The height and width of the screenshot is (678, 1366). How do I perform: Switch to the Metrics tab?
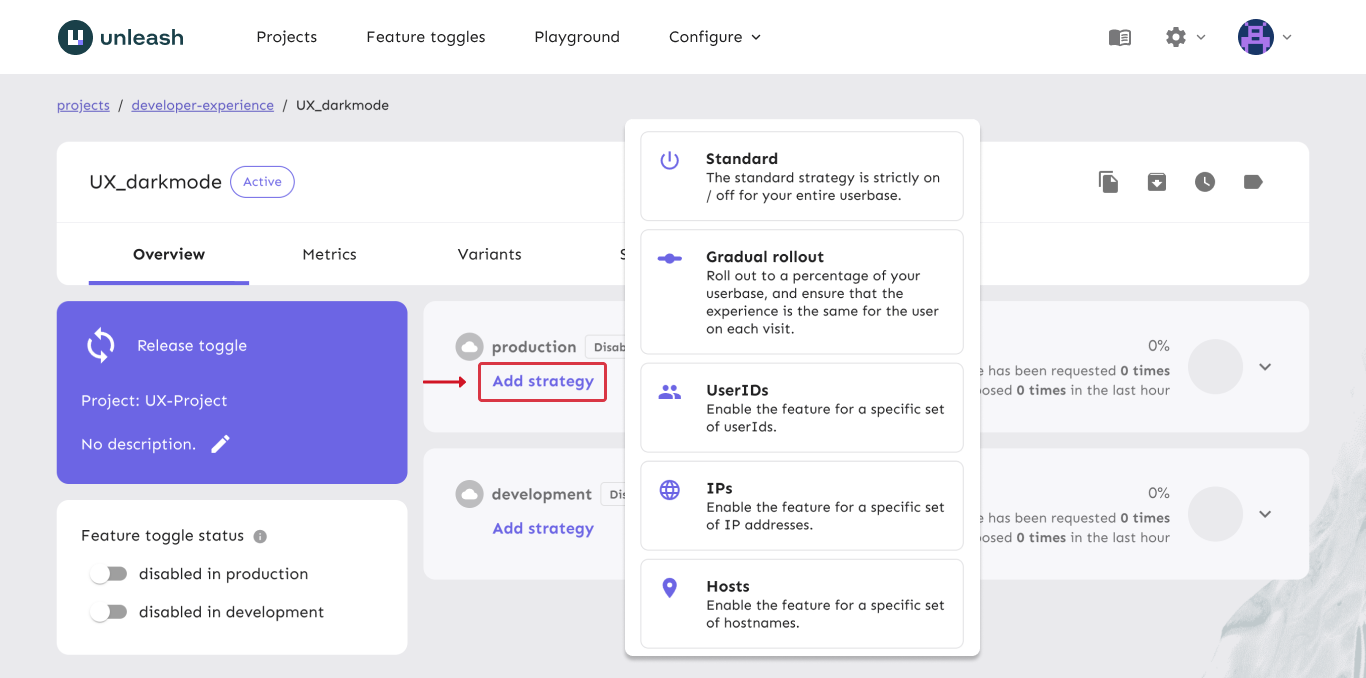(x=329, y=254)
